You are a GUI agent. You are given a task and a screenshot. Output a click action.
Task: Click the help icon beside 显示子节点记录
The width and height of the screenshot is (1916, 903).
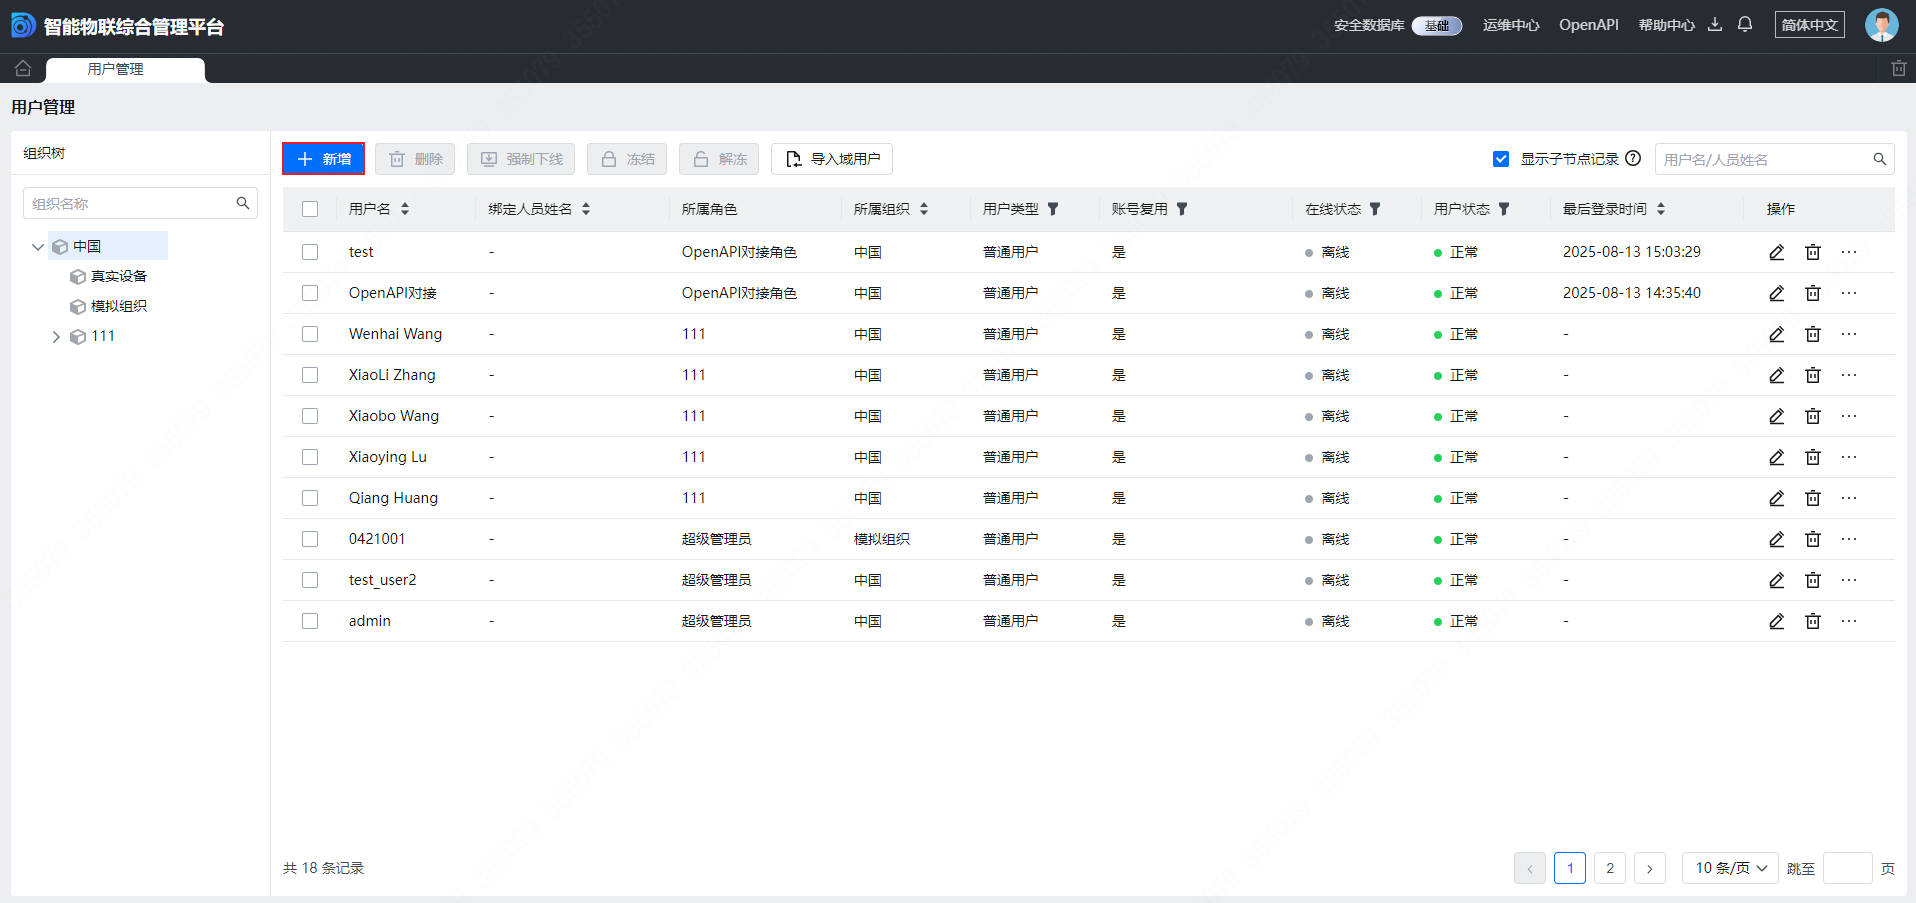(x=1633, y=159)
